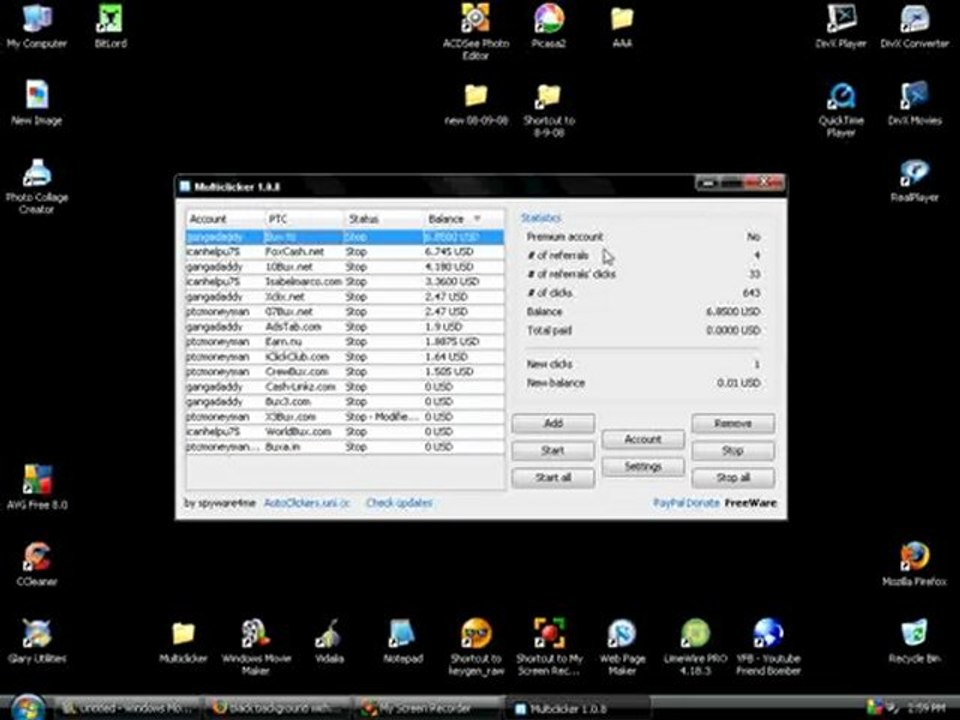Open the Web Page Maker icon
The width and height of the screenshot is (960, 720).
pyautogui.click(x=621, y=647)
